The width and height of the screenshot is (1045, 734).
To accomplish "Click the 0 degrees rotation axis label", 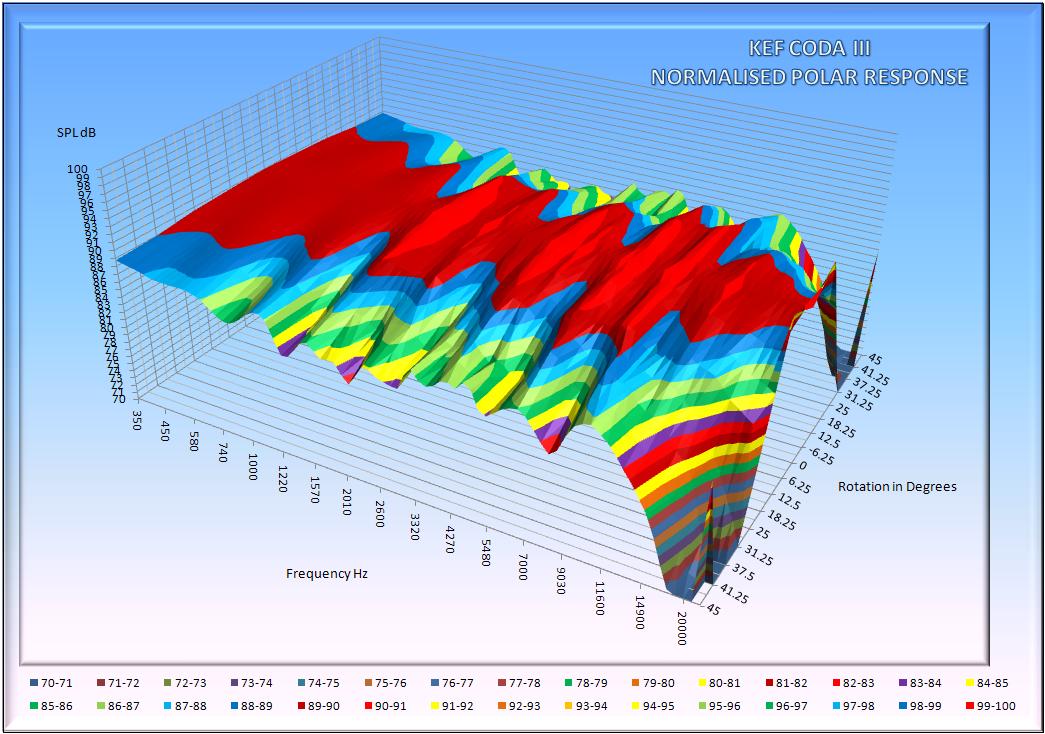I will [803, 466].
